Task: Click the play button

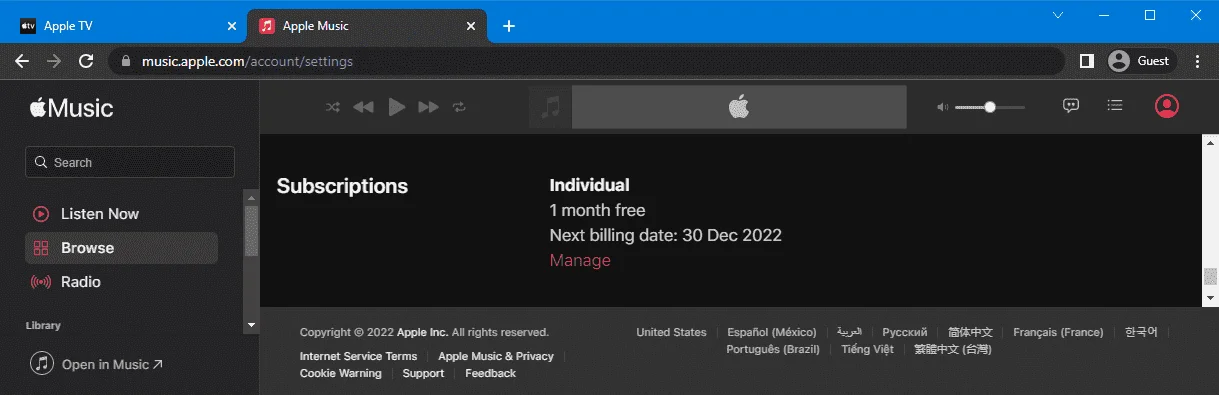Action: 396,107
